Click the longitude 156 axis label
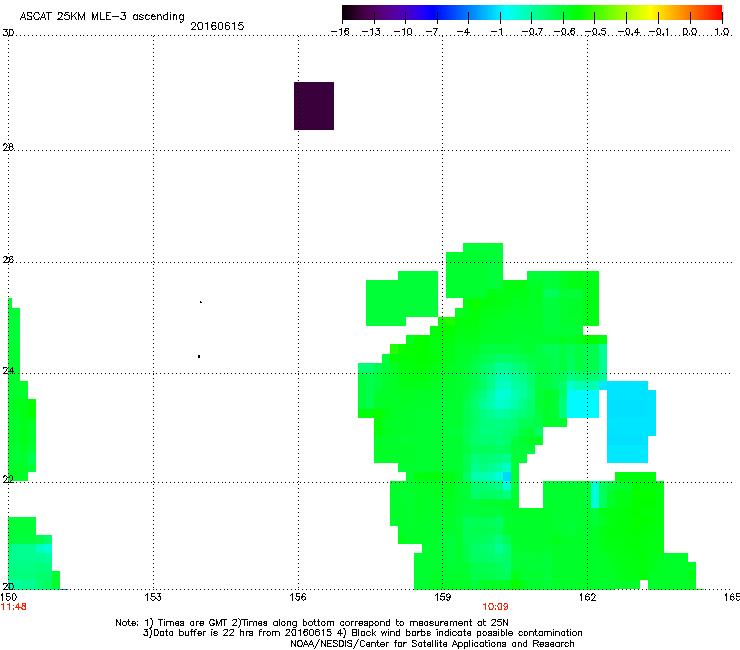The width and height of the screenshot is (740, 650). click(x=298, y=597)
